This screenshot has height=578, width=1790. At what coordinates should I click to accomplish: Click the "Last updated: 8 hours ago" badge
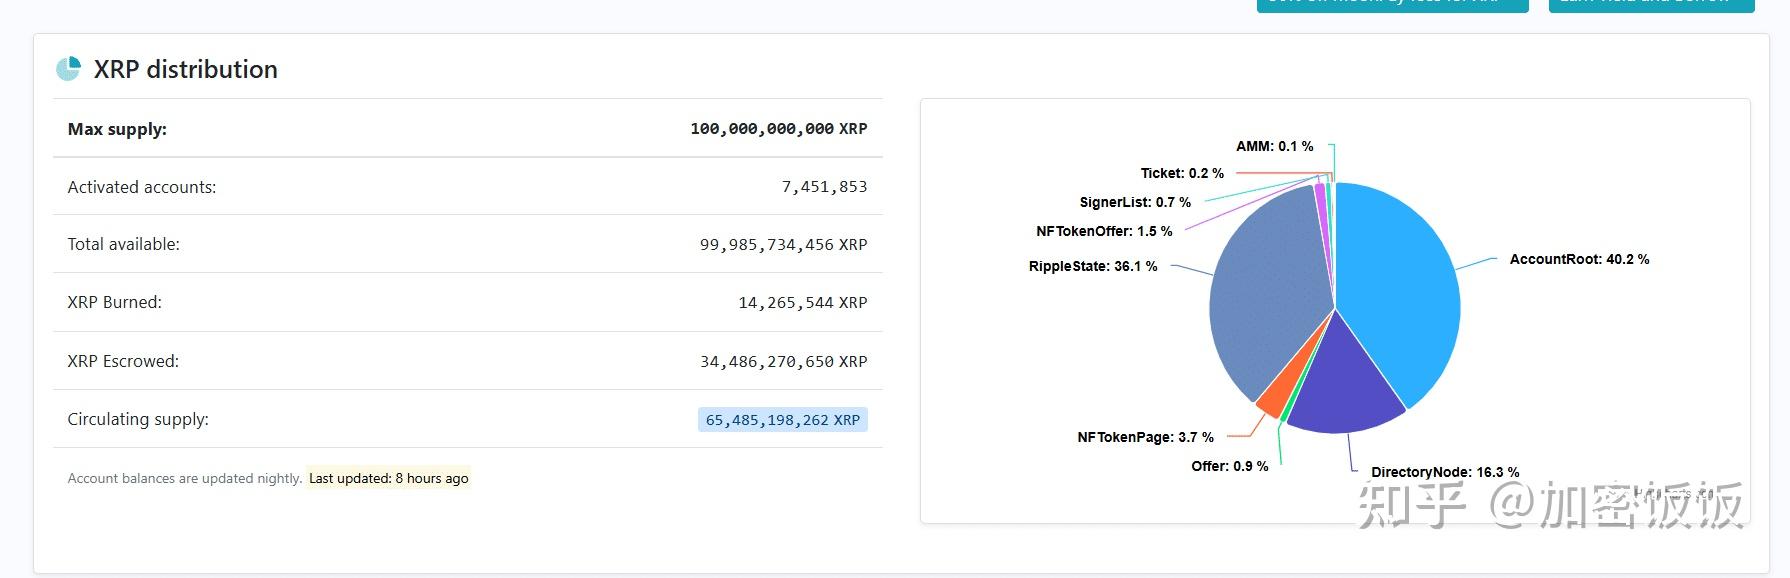(387, 478)
